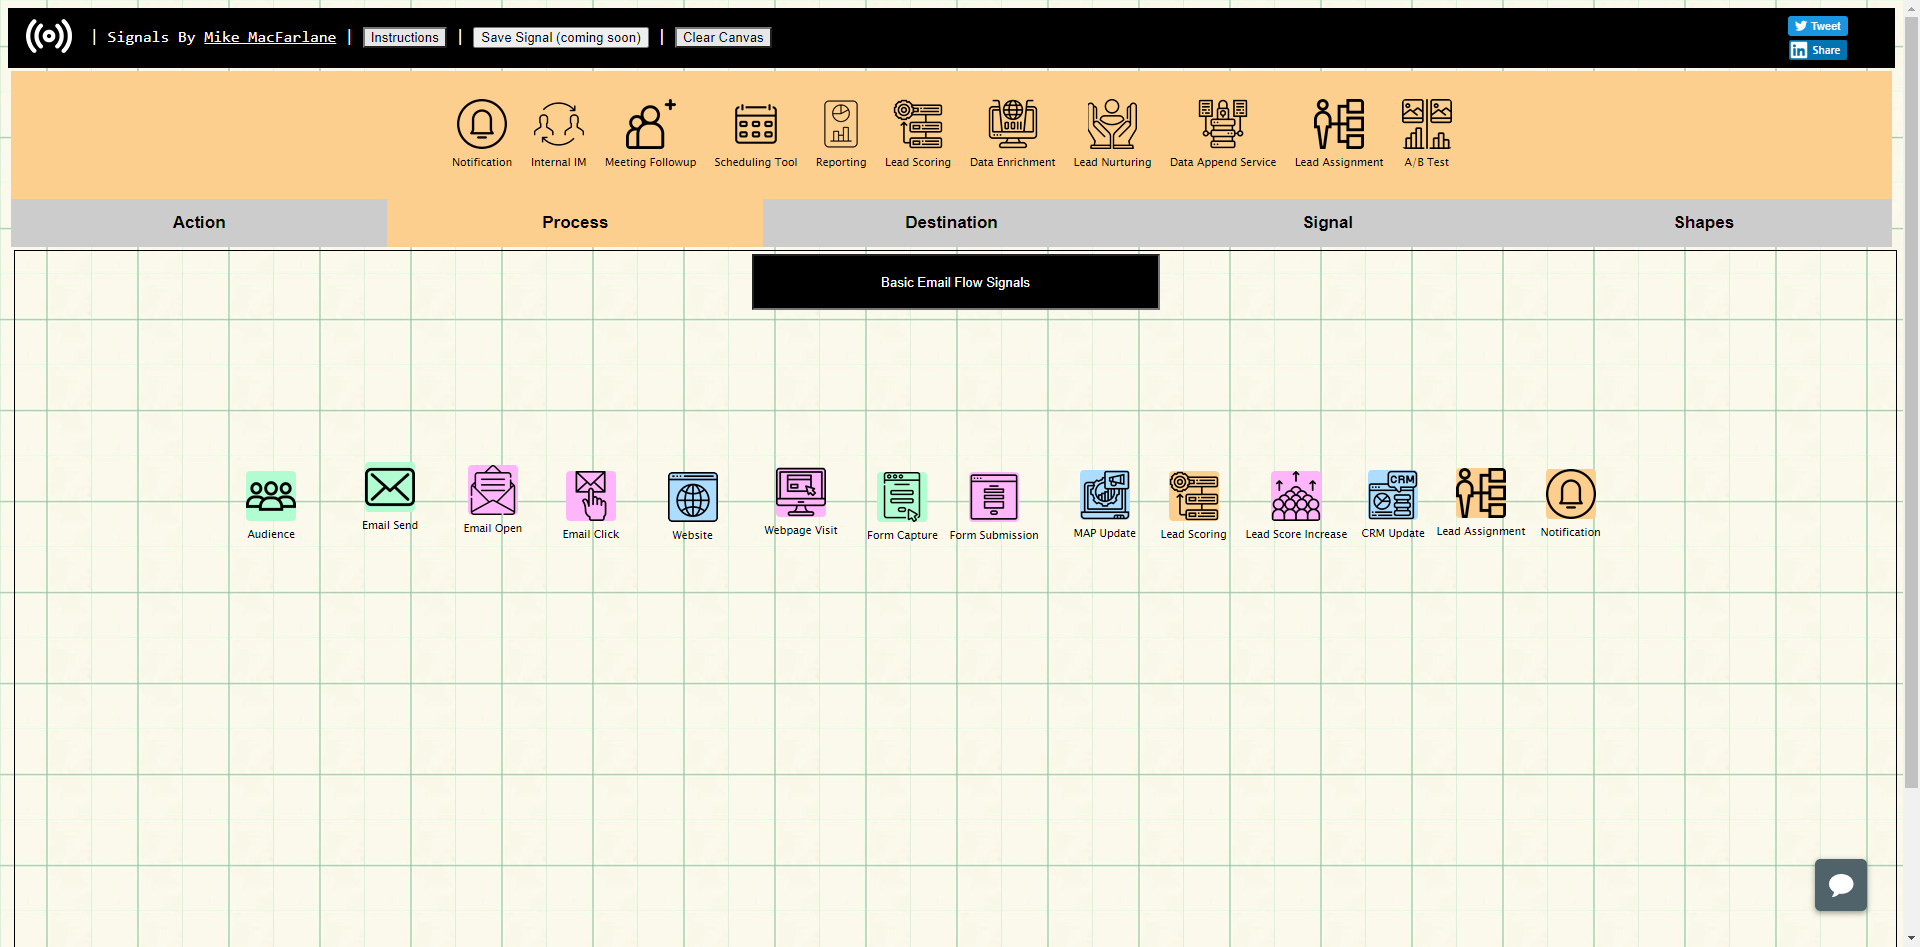The width and height of the screenshot is (1920, 947).
Task: Select the Notification icon in Process palette
Action: 482,125
